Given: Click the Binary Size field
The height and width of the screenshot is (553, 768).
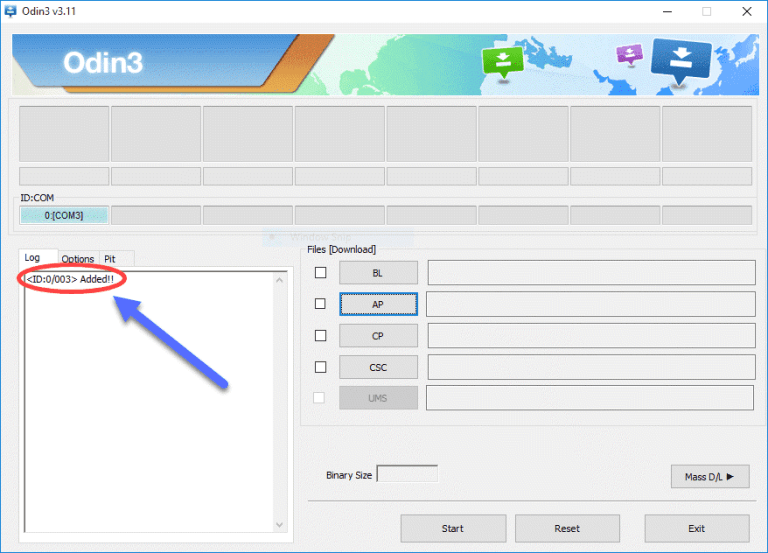Looking at the screenshot, I should click(x=407, y=474).
